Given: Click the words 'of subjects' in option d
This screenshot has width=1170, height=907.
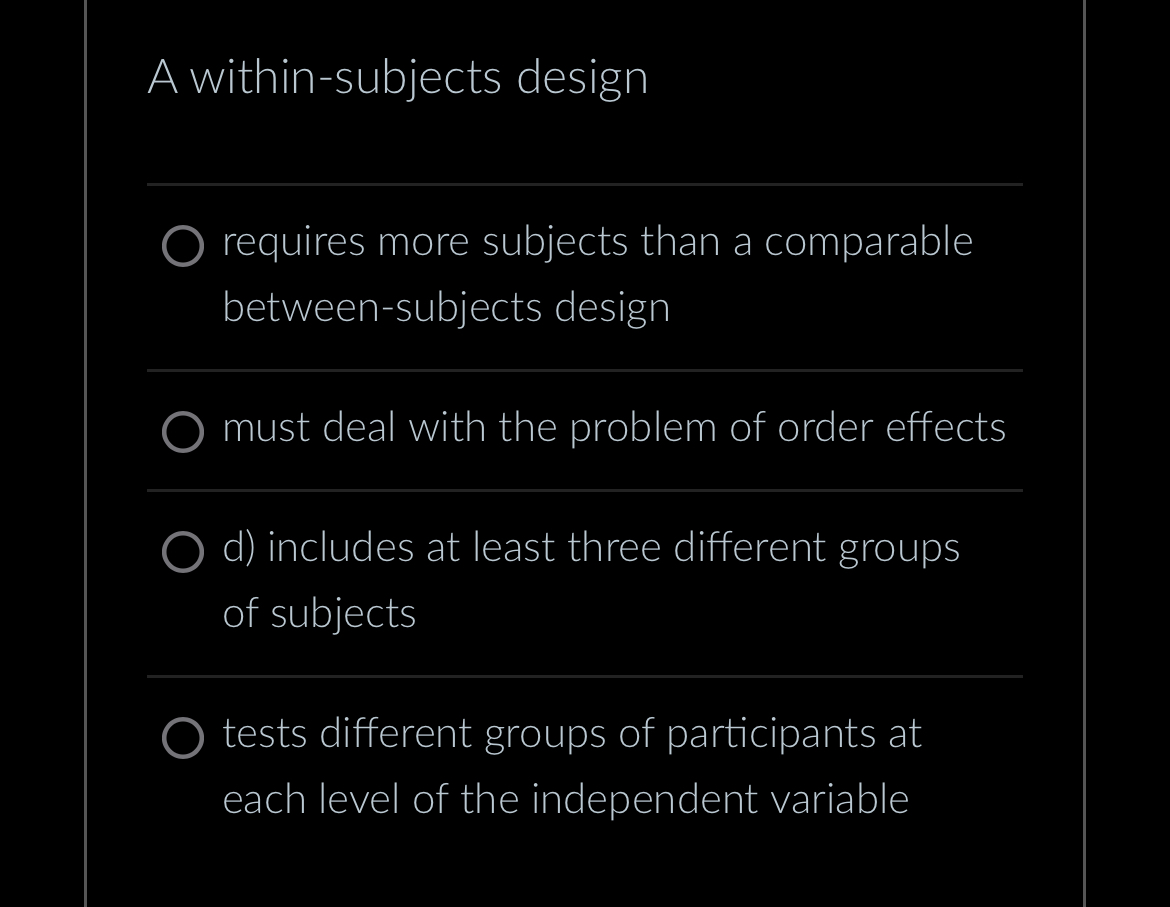Looking at the screenshot, I should (318, 613).
